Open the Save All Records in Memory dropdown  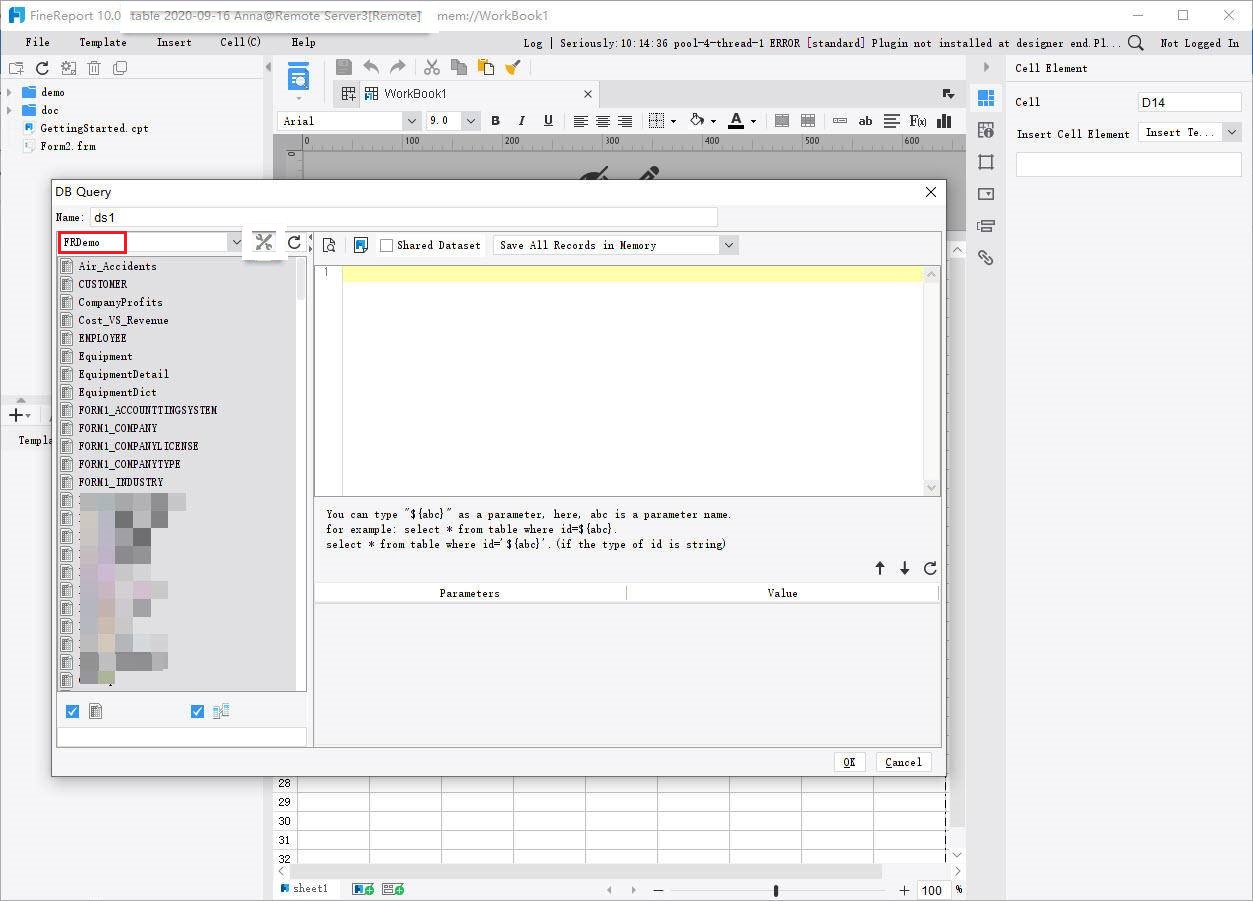(x=729, y=245)
